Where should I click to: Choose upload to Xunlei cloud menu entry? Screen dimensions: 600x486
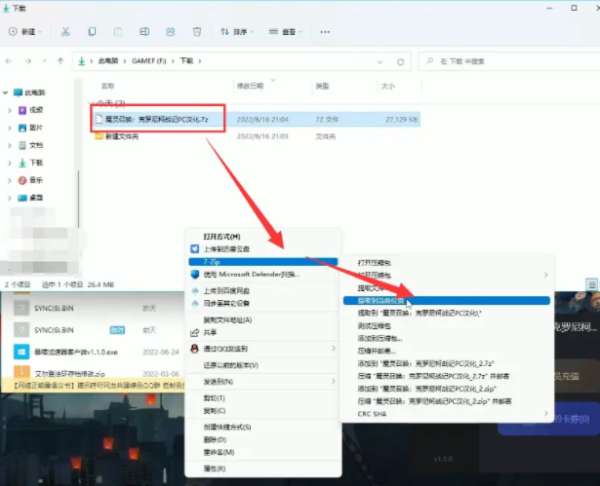coord(227,249)
